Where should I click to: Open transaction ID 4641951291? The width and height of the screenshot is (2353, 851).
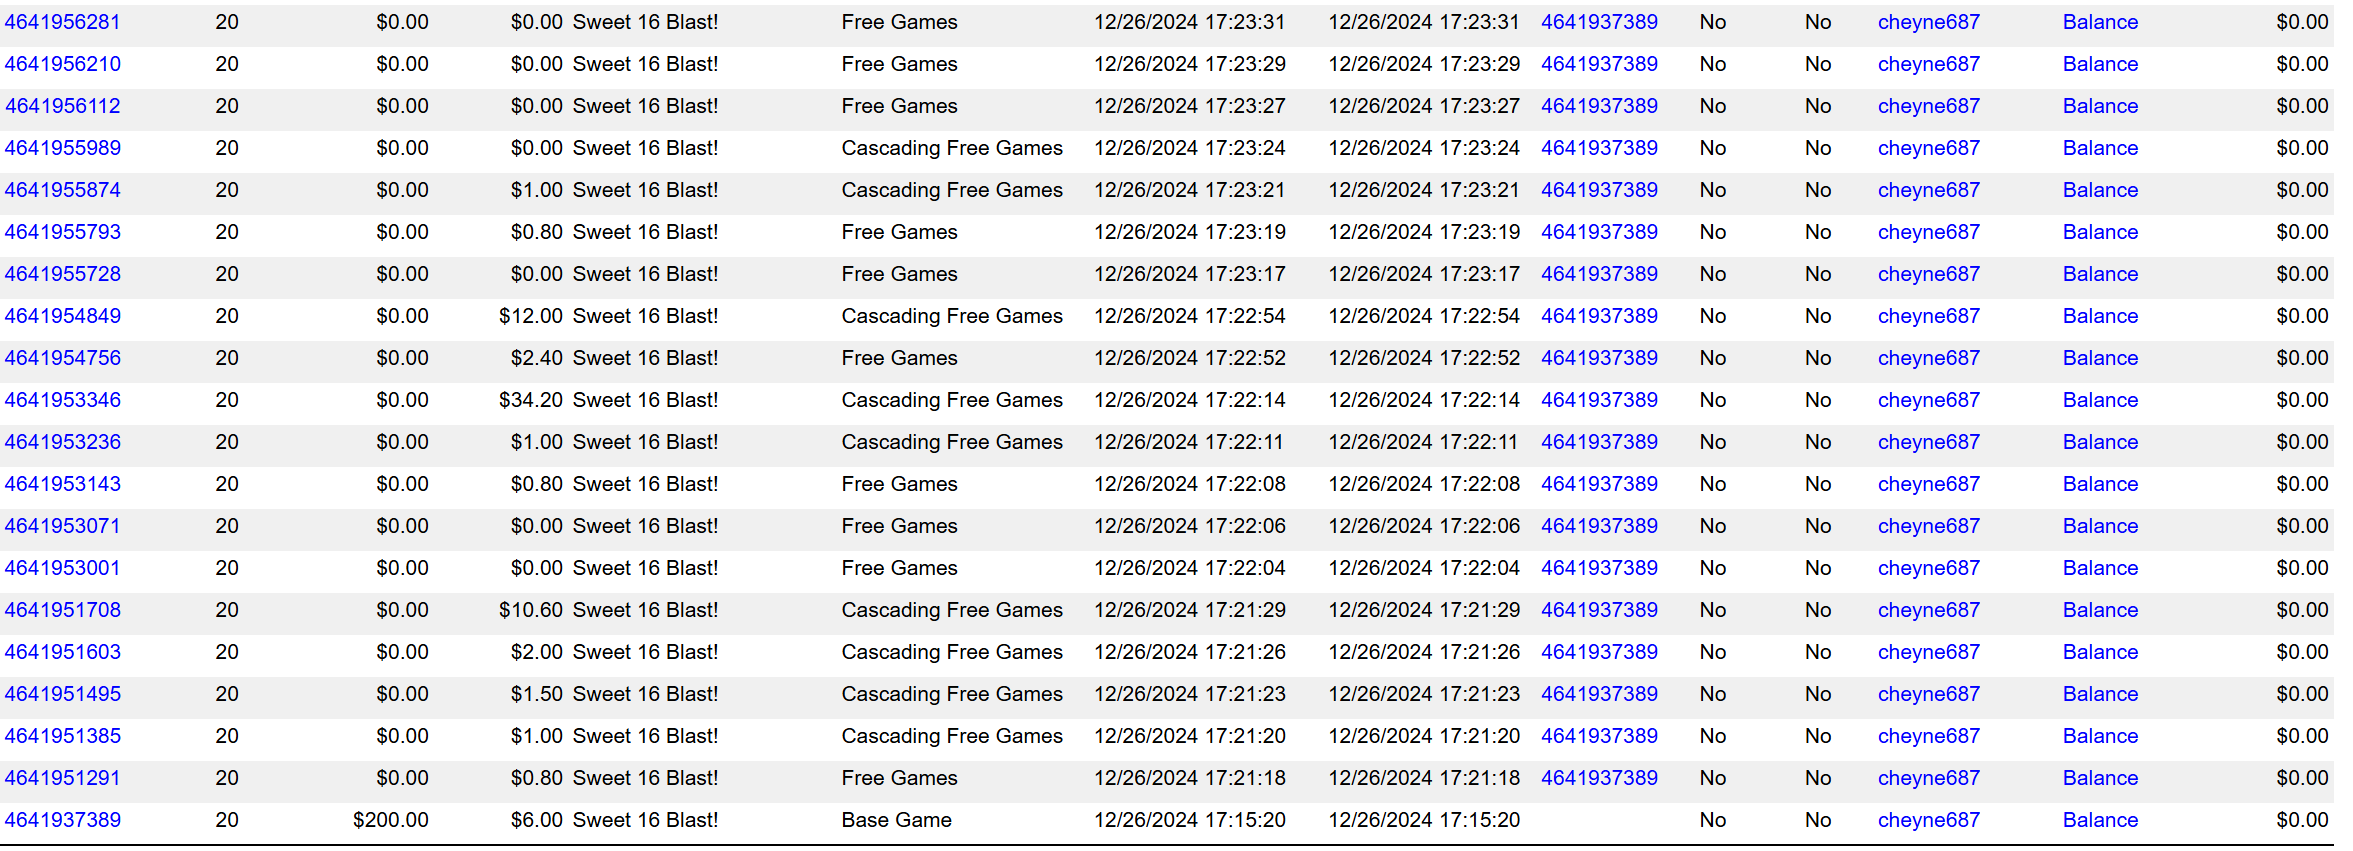(x=62, y=778)
